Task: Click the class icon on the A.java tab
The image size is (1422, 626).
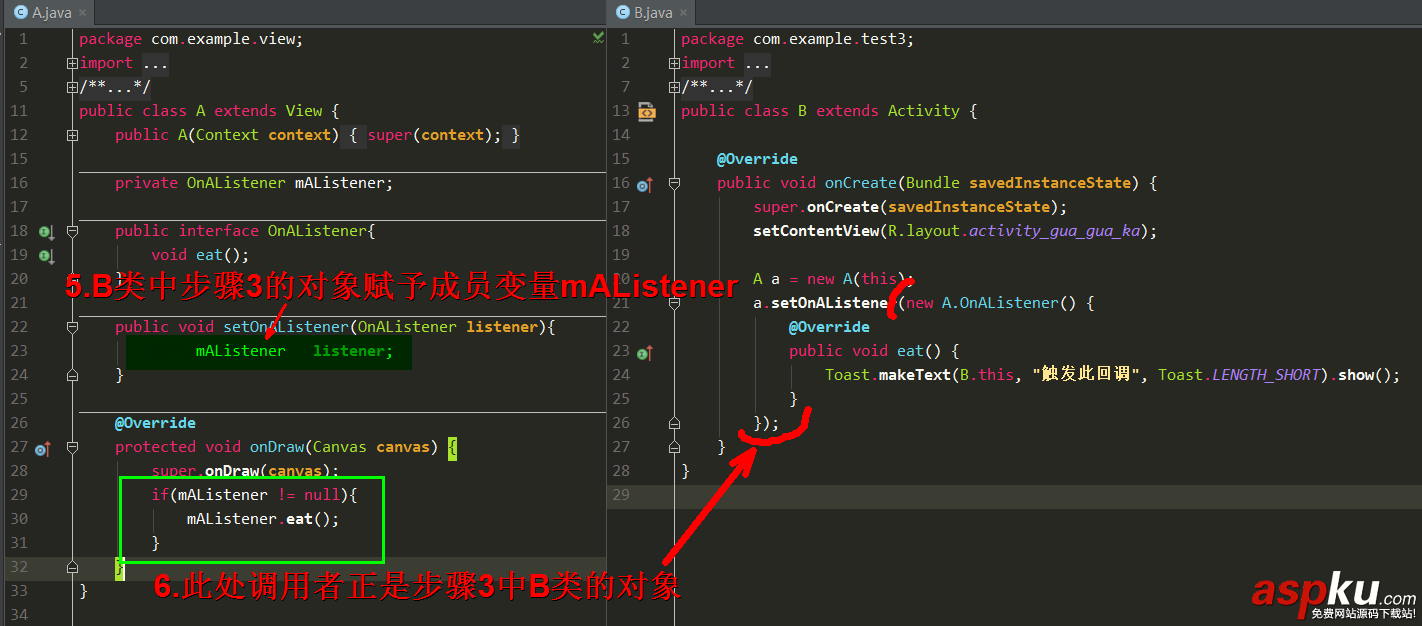Action: [x=20, y=13]
